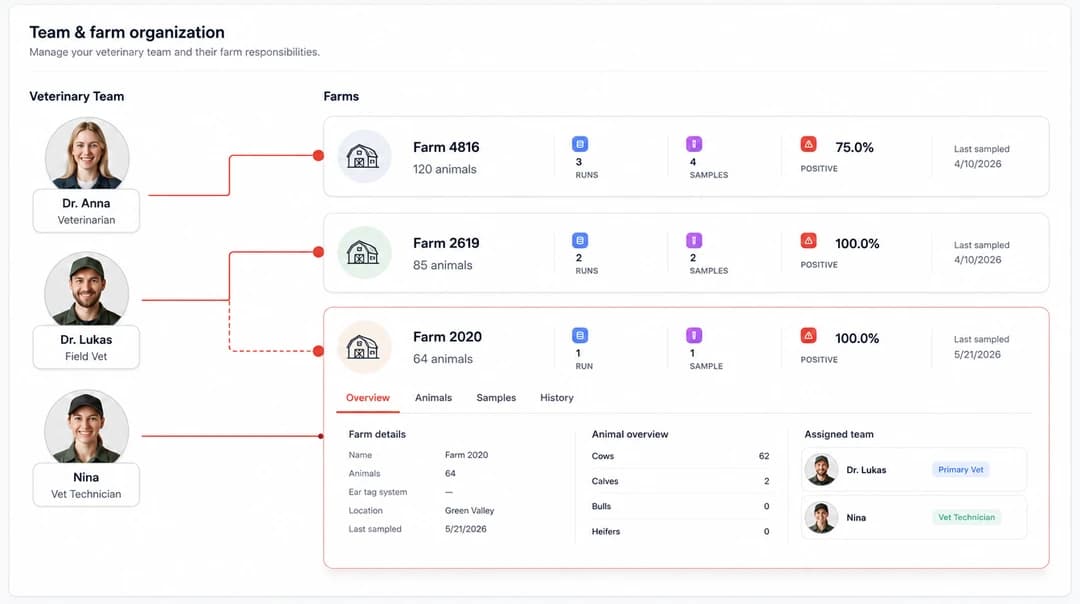This screenshot has width=1080, height=604.
Task: Click the blue runs icon on Farm 4816
Action: [x=580, y=144]
